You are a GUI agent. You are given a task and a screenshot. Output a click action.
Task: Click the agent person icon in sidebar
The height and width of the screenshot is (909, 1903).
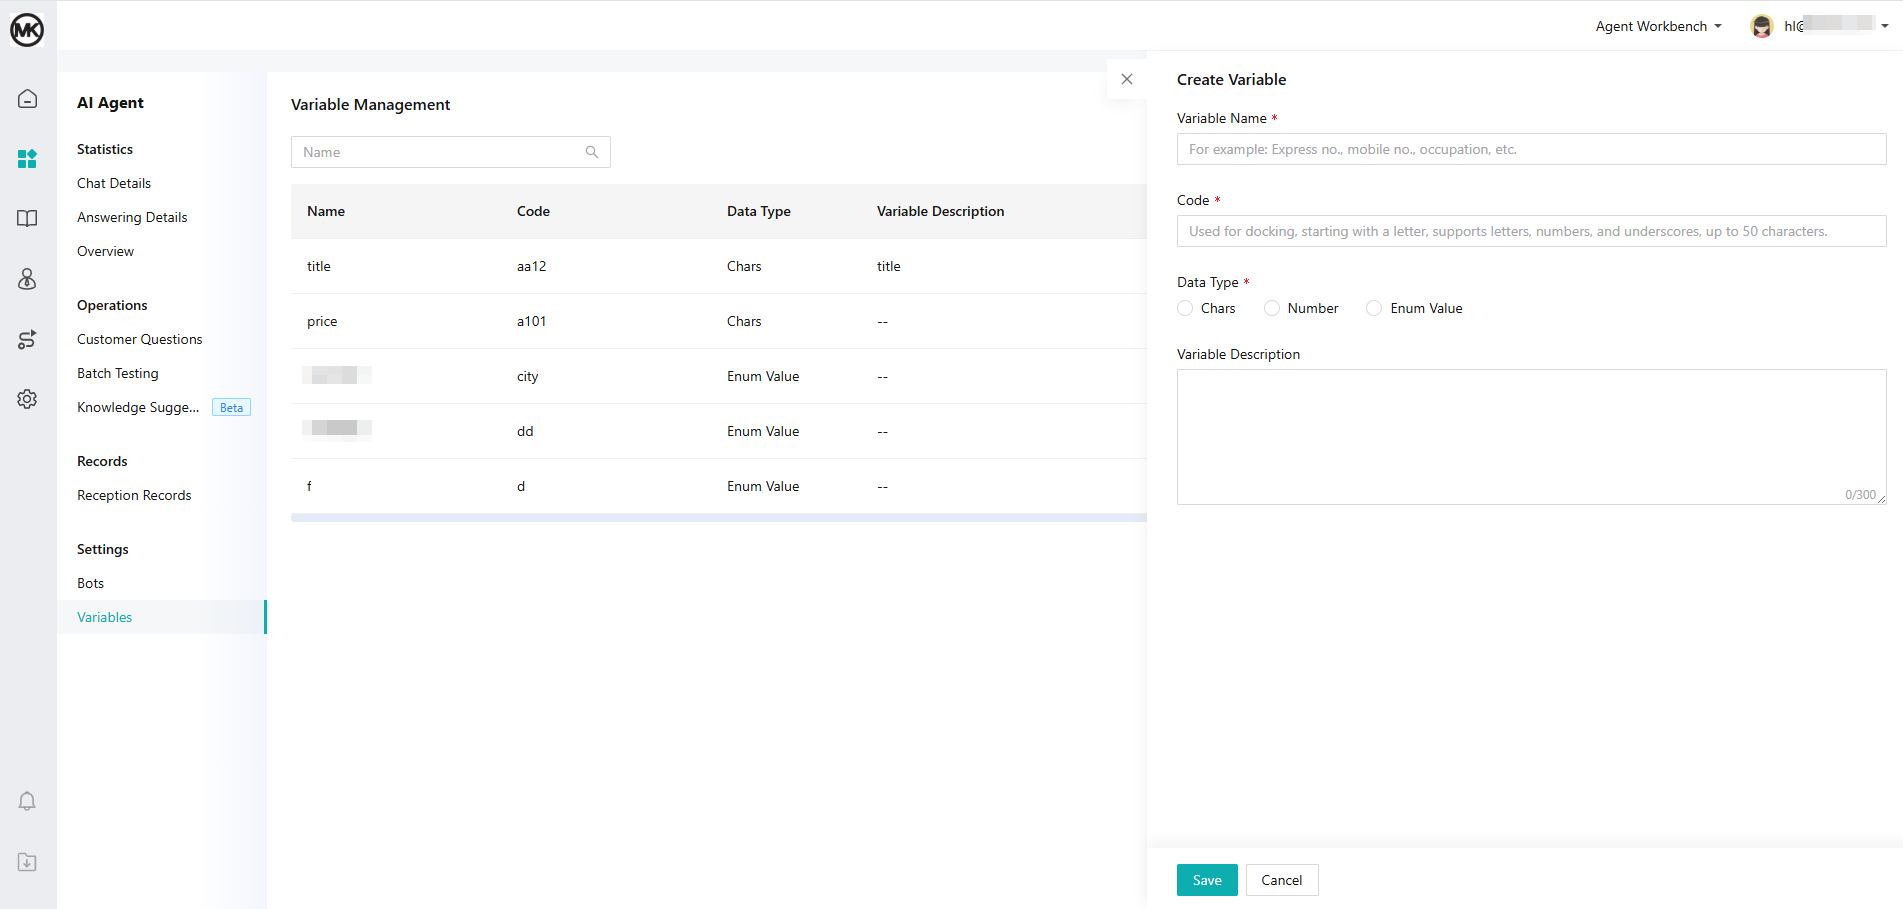point(27,279)
